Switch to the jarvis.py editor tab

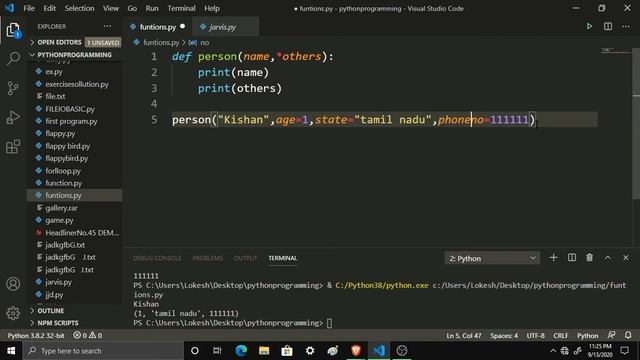pos(224,27)
